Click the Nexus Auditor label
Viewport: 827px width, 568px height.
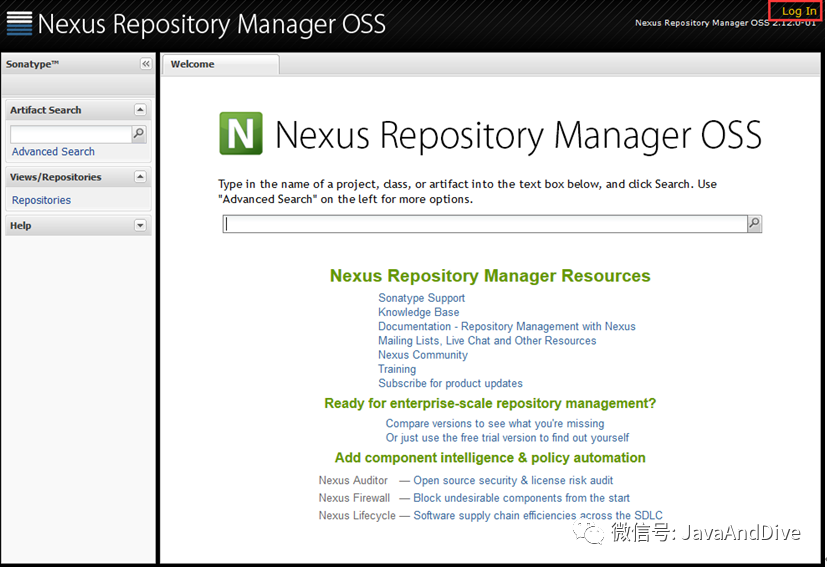(x=353, y=480)
